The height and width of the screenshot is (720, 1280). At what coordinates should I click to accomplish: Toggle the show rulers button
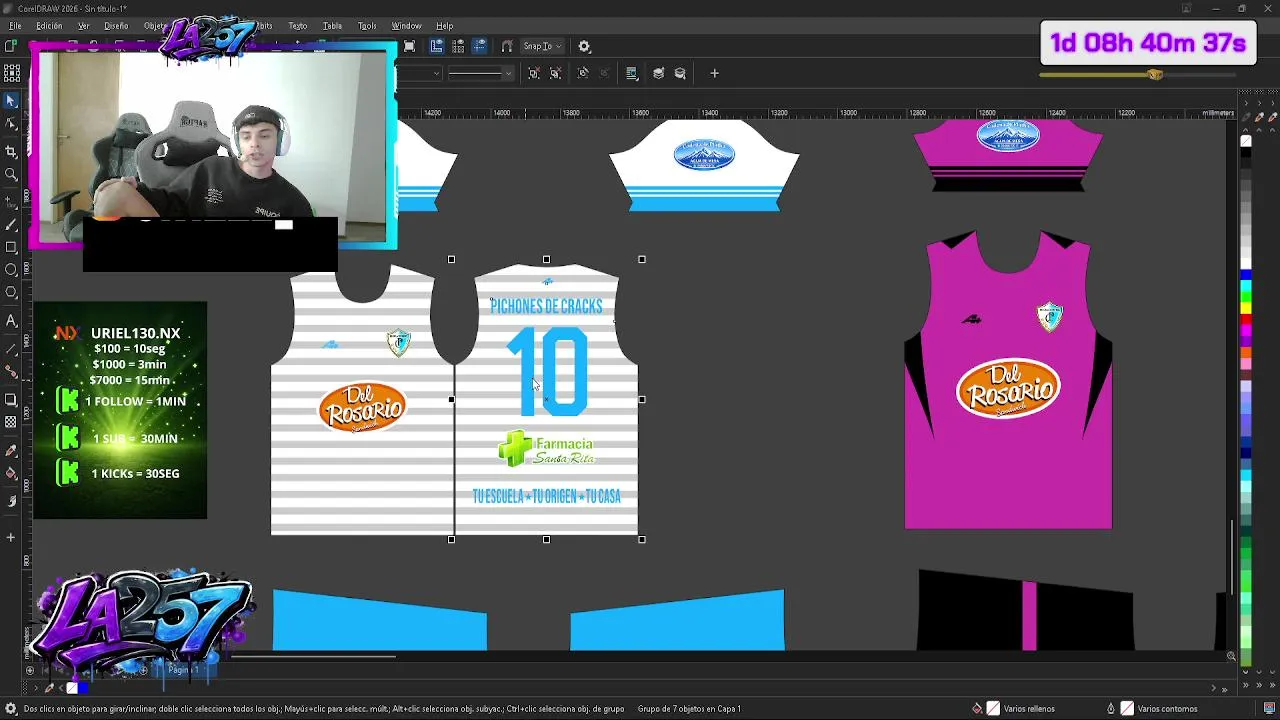click(x=437, y=46)
